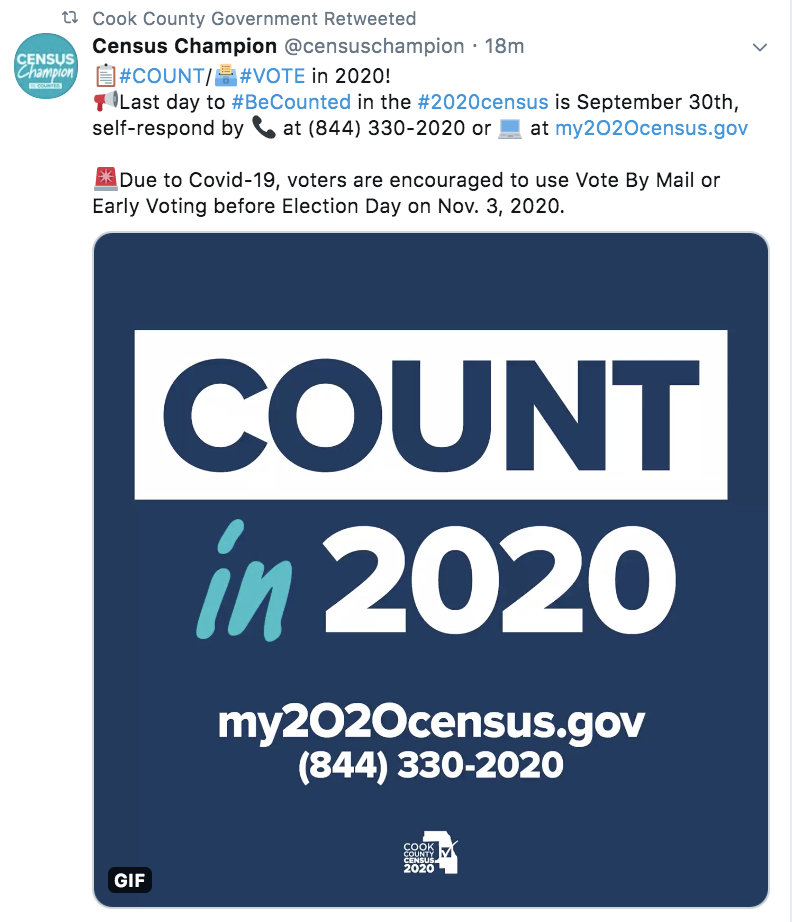
Task: Open the #COUNT hashtag
Action: (161, 75)
